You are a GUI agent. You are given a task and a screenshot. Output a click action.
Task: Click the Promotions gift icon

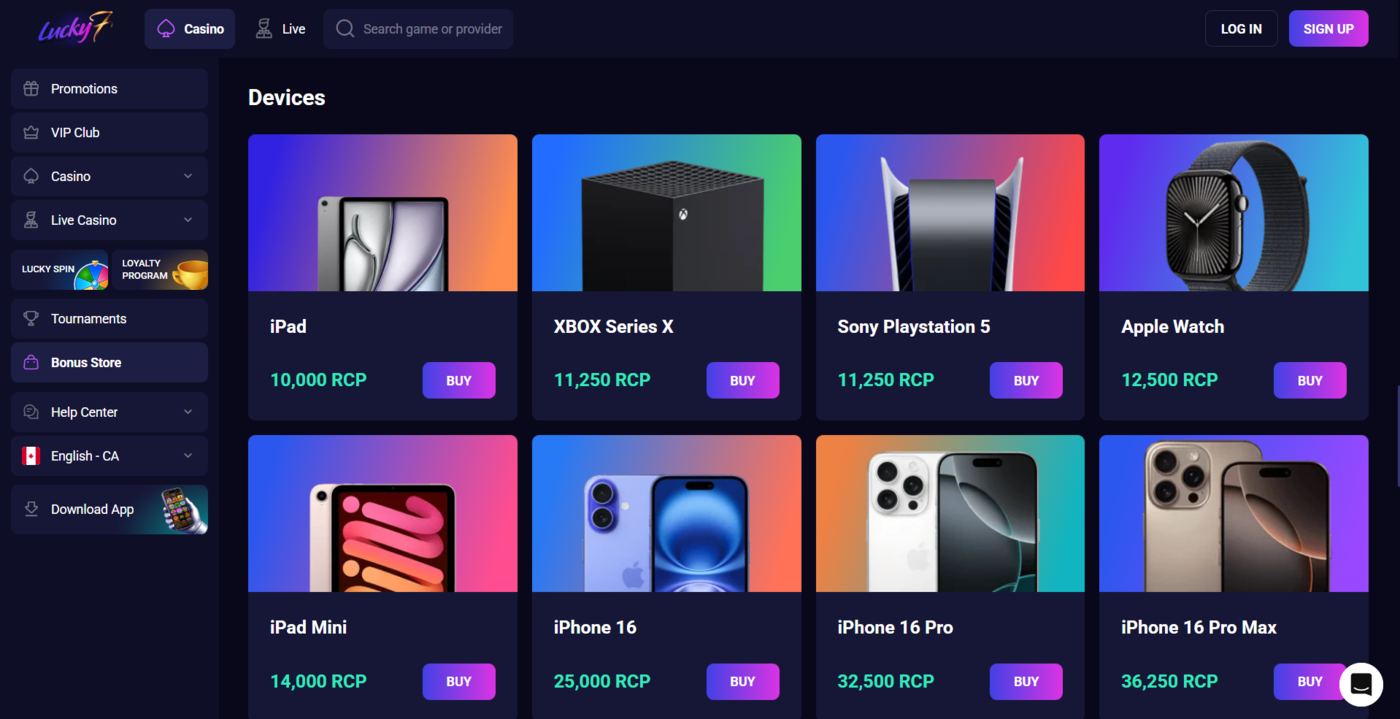31,89
